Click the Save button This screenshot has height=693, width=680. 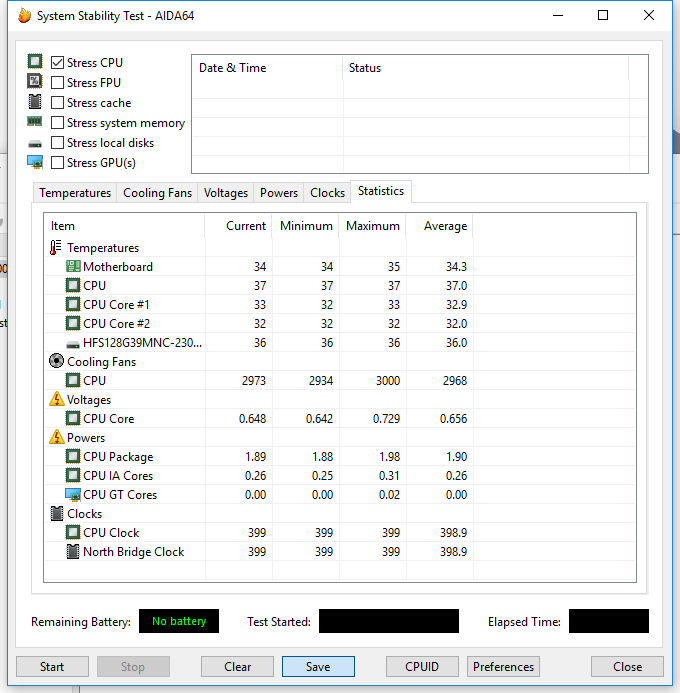pyautogui.click(x=318, y=666)
